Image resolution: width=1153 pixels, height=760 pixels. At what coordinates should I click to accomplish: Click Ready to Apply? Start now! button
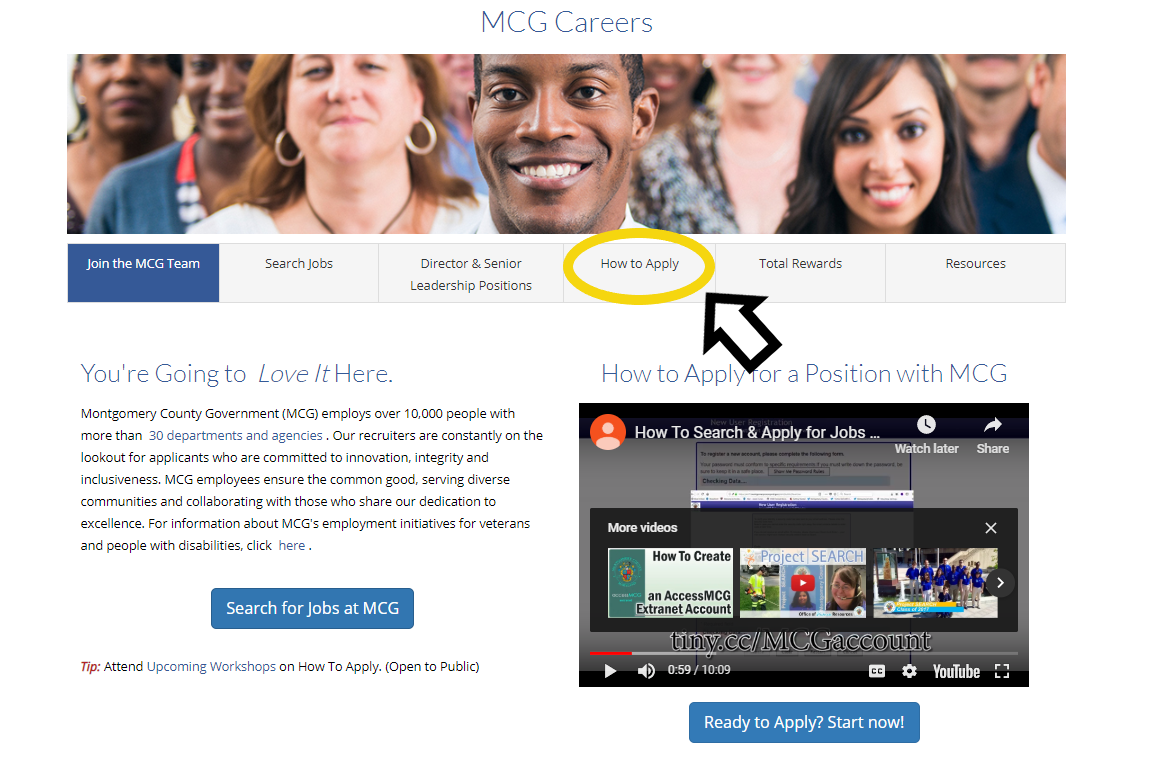(804, 722)
